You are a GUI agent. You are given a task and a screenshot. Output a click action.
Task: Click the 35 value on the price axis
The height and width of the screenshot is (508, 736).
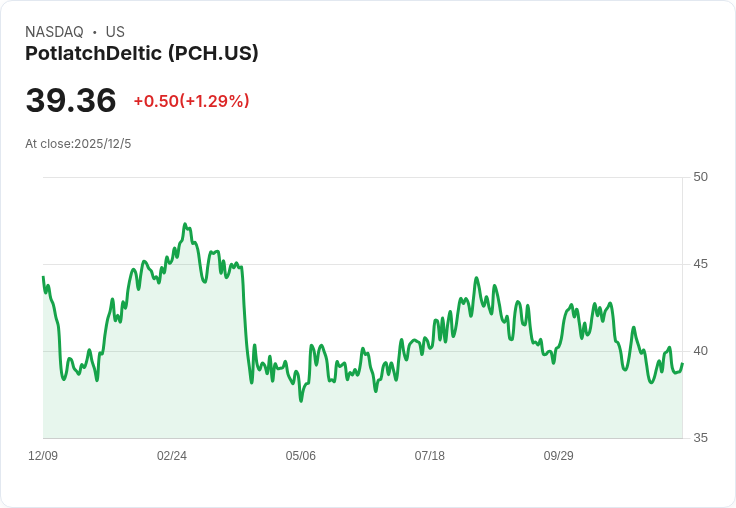pyautogui.click(x=700, y=438)
